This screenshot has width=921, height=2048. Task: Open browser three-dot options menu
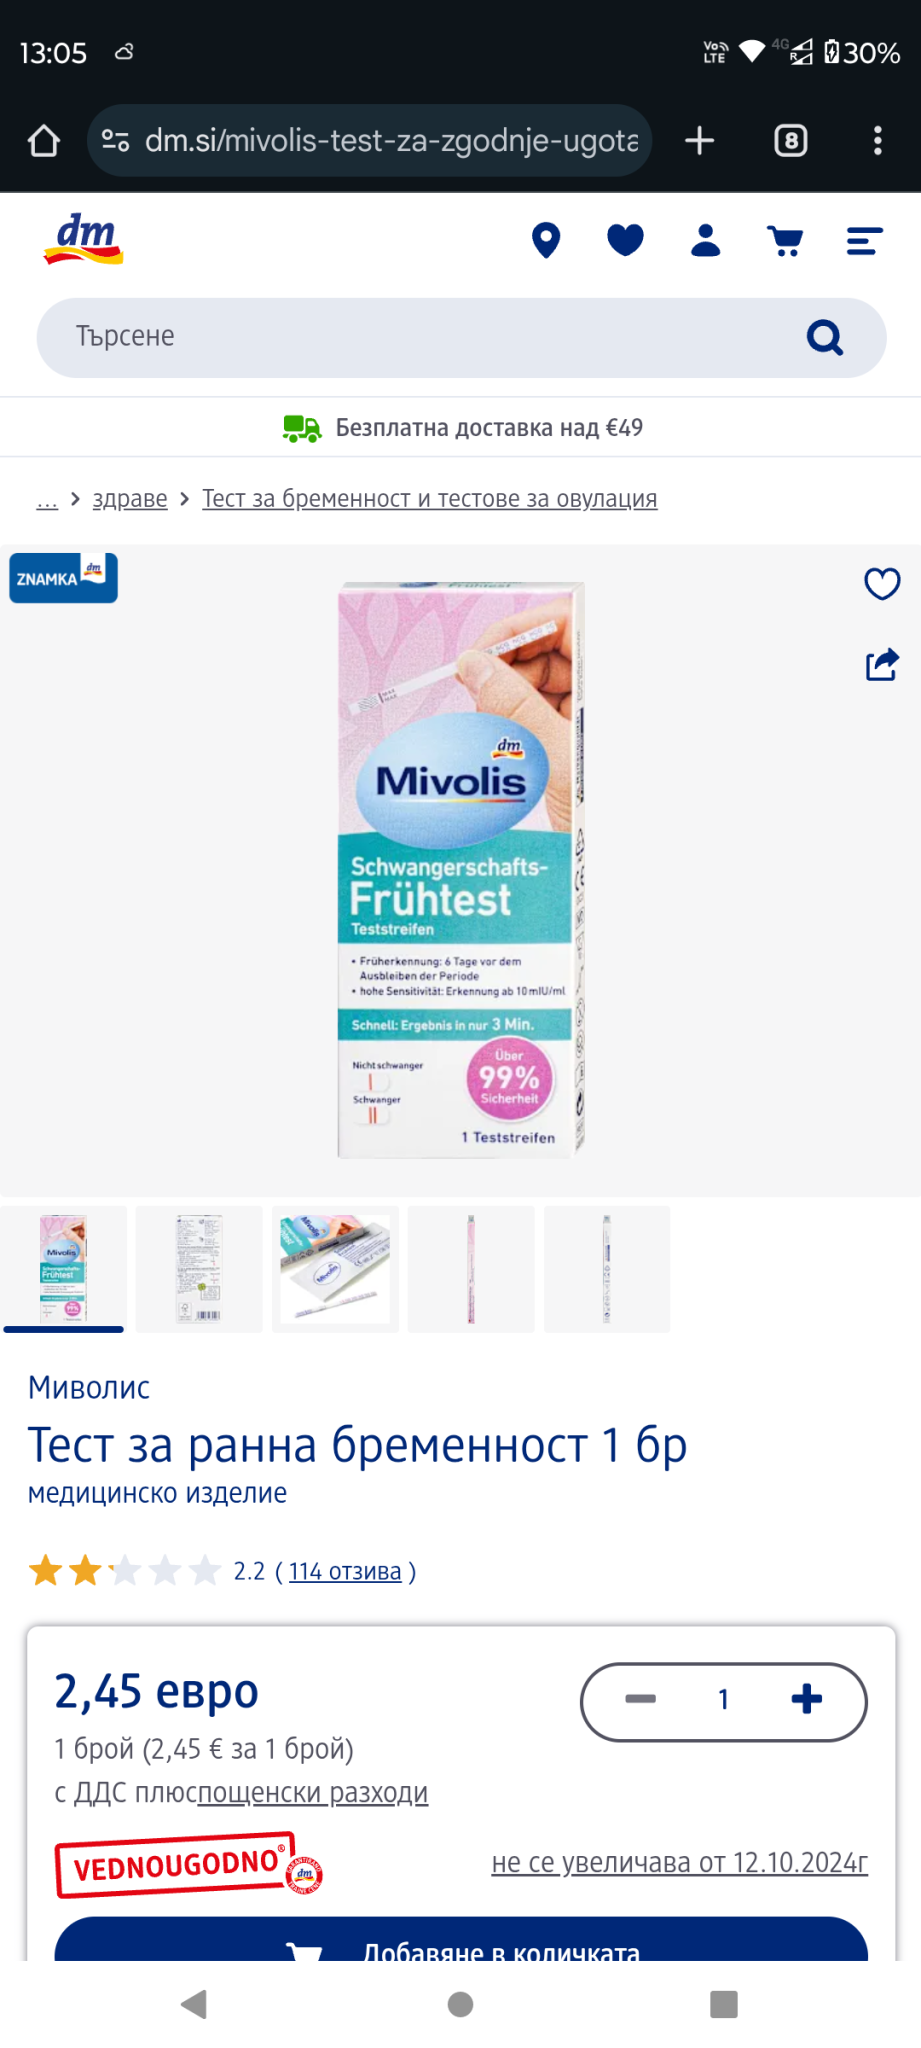878,141
